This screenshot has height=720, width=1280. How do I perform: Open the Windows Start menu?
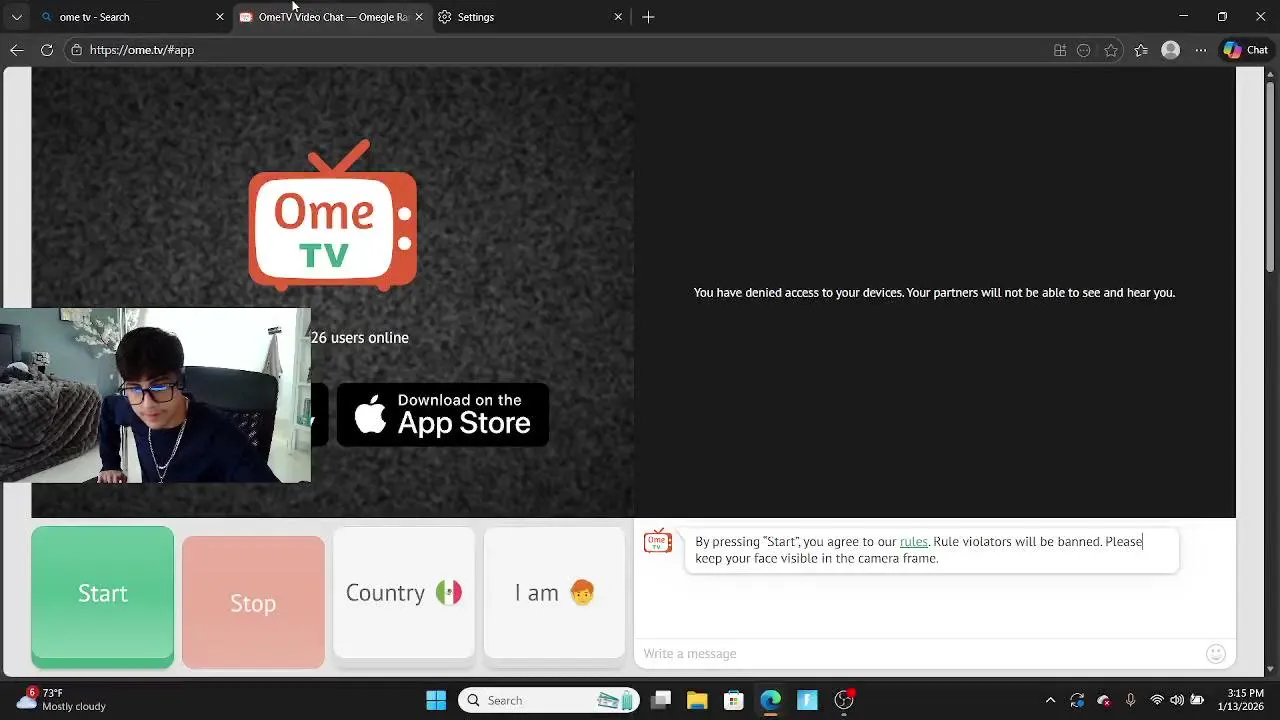436,700
